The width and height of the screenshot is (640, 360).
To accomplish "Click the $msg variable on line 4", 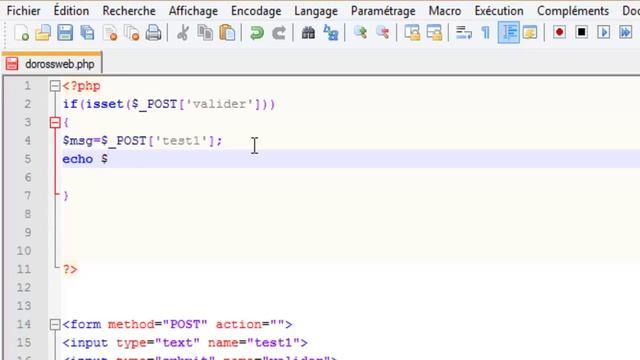I will 78,141.
